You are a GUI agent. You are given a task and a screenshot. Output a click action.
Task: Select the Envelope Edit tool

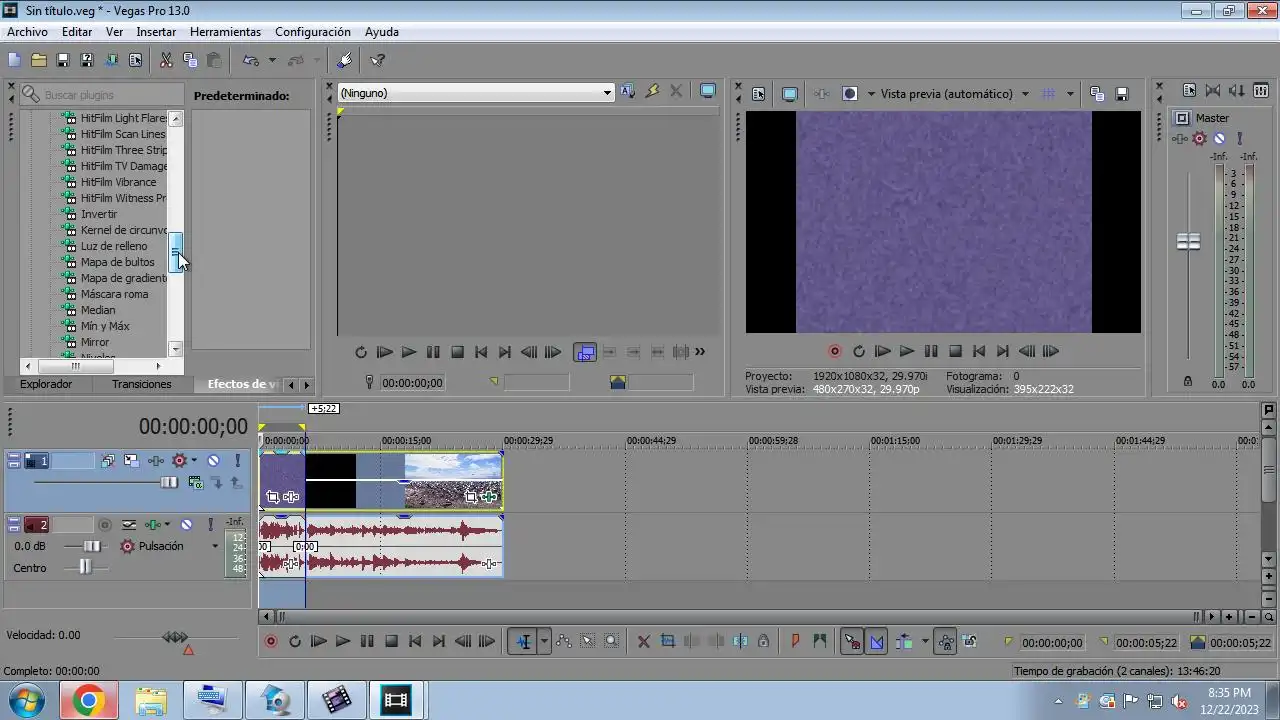point(563,642)
